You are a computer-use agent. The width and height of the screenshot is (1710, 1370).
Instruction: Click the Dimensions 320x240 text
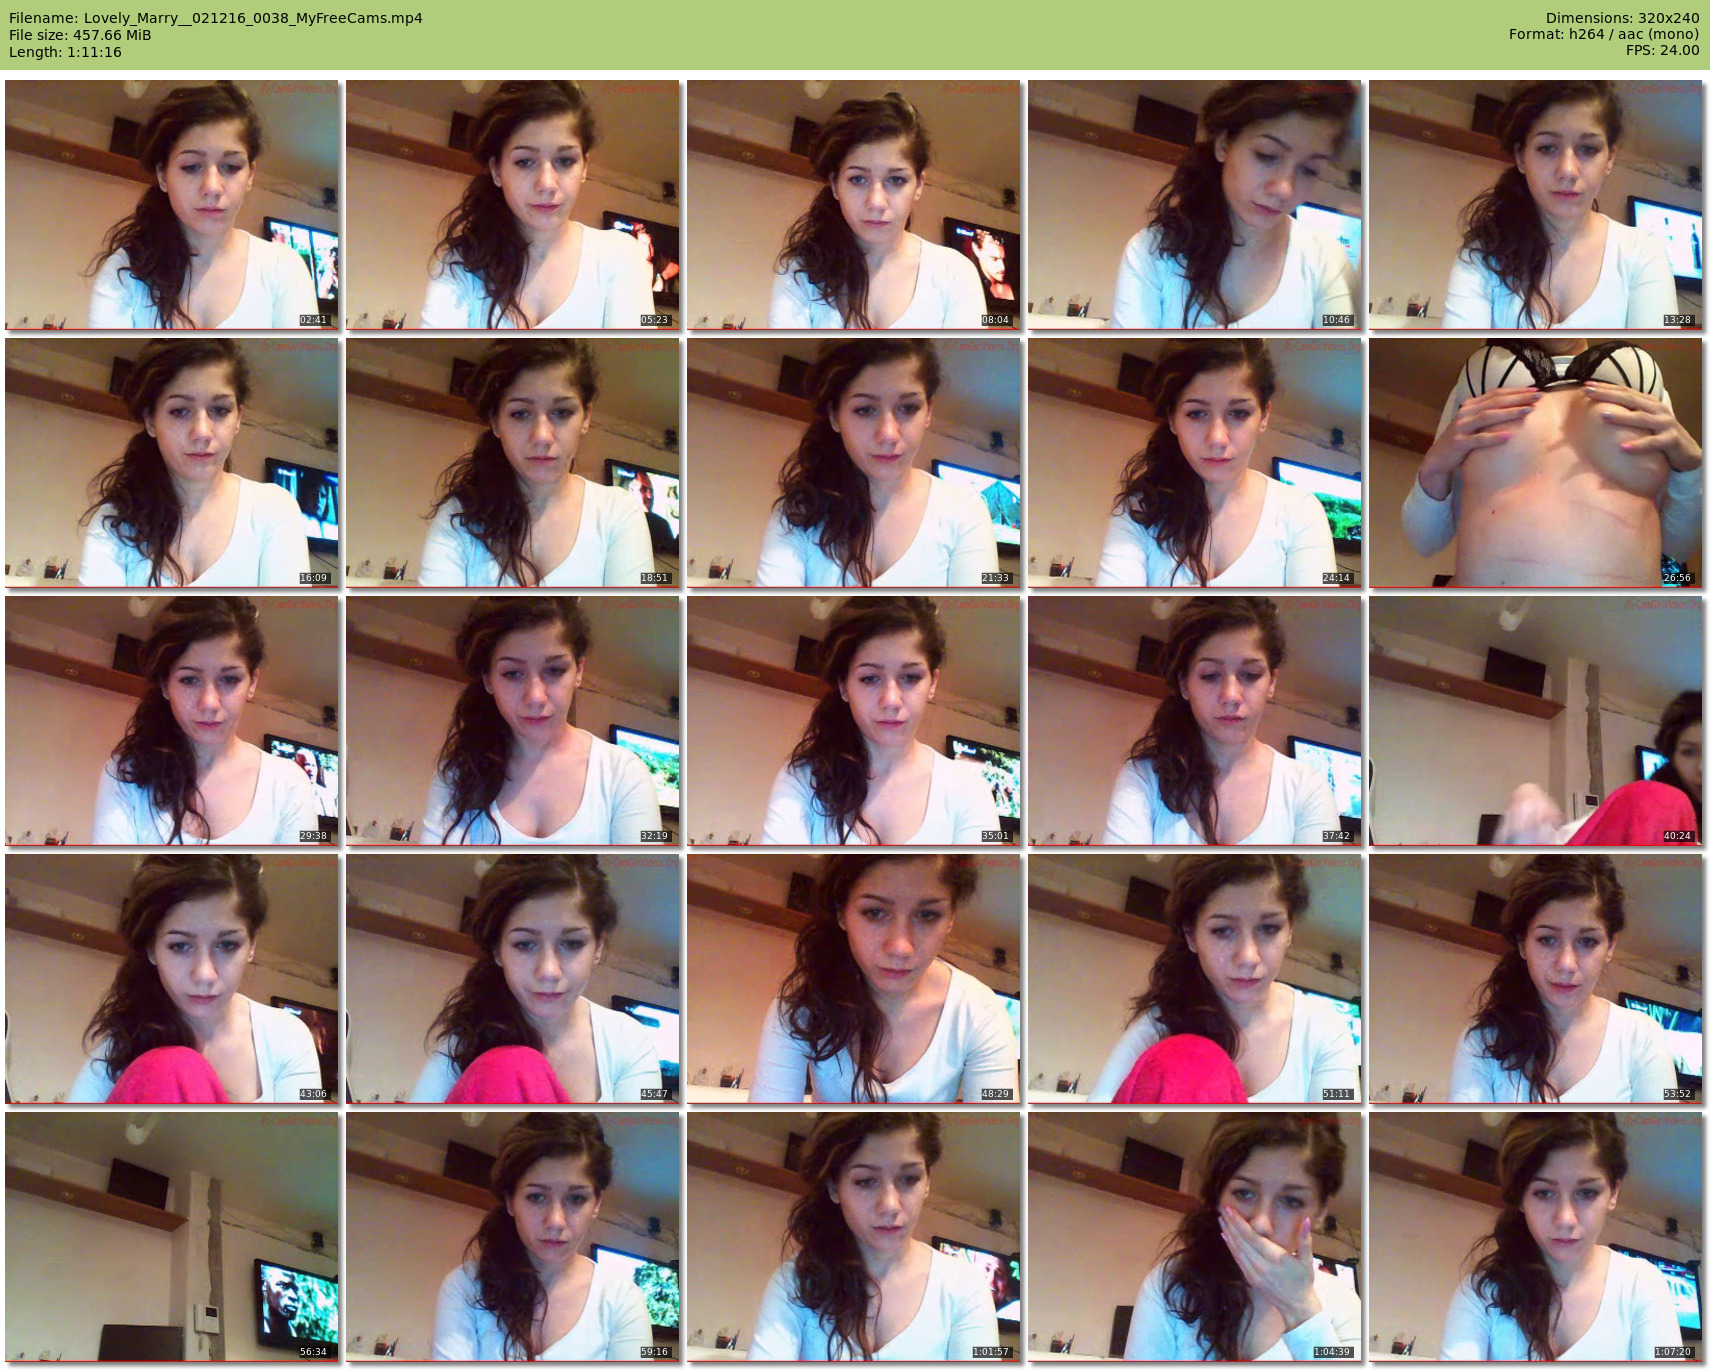(1622, 18)
